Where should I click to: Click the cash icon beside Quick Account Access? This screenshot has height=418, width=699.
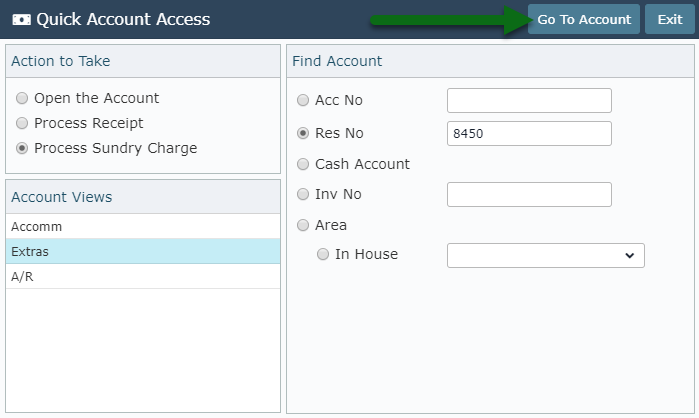coord(21,20)
